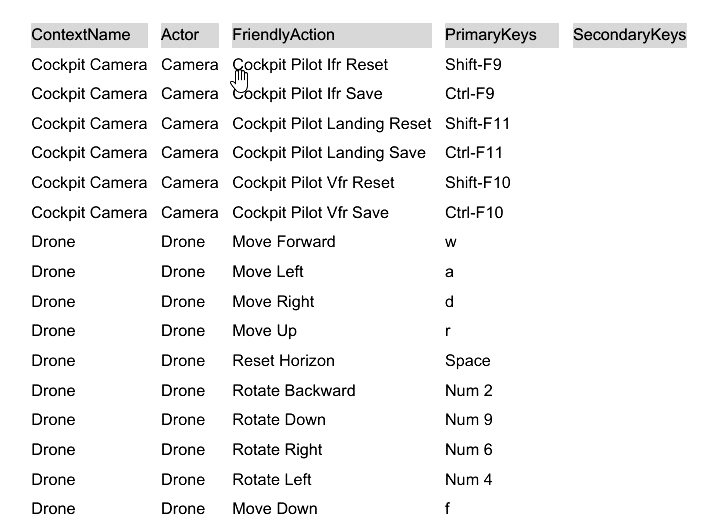The image size is (712, 529).
Task: Select the FriendlyAction column header
Action: [x=332, y=35]
